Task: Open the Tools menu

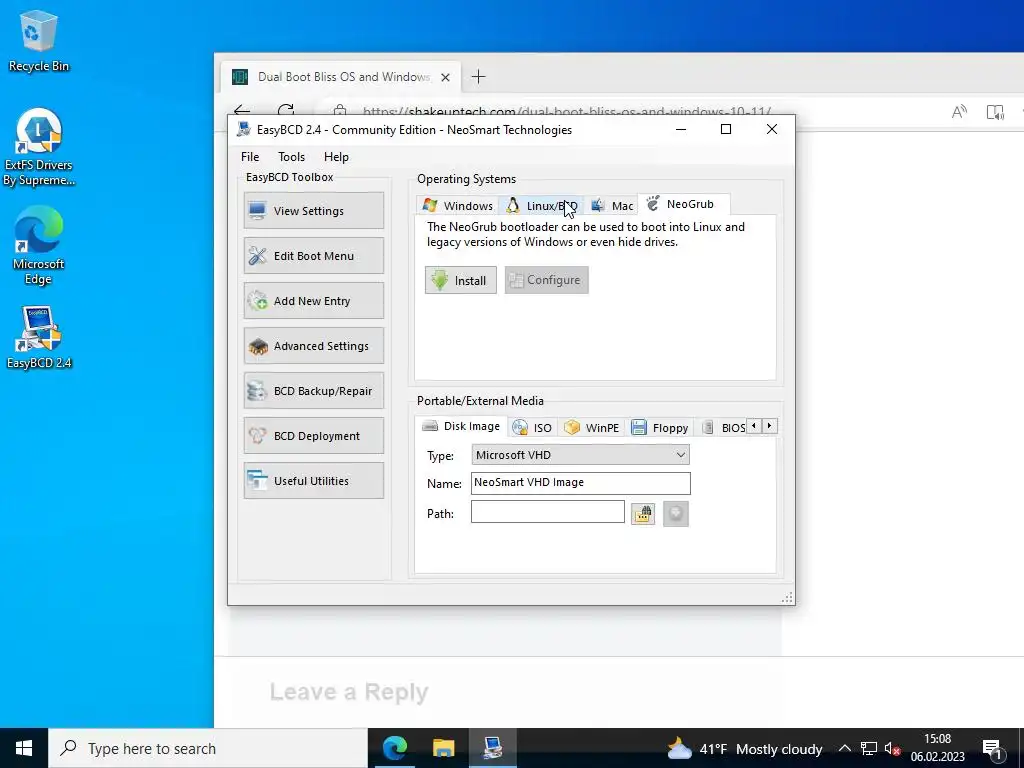Action: pos(291,157)
